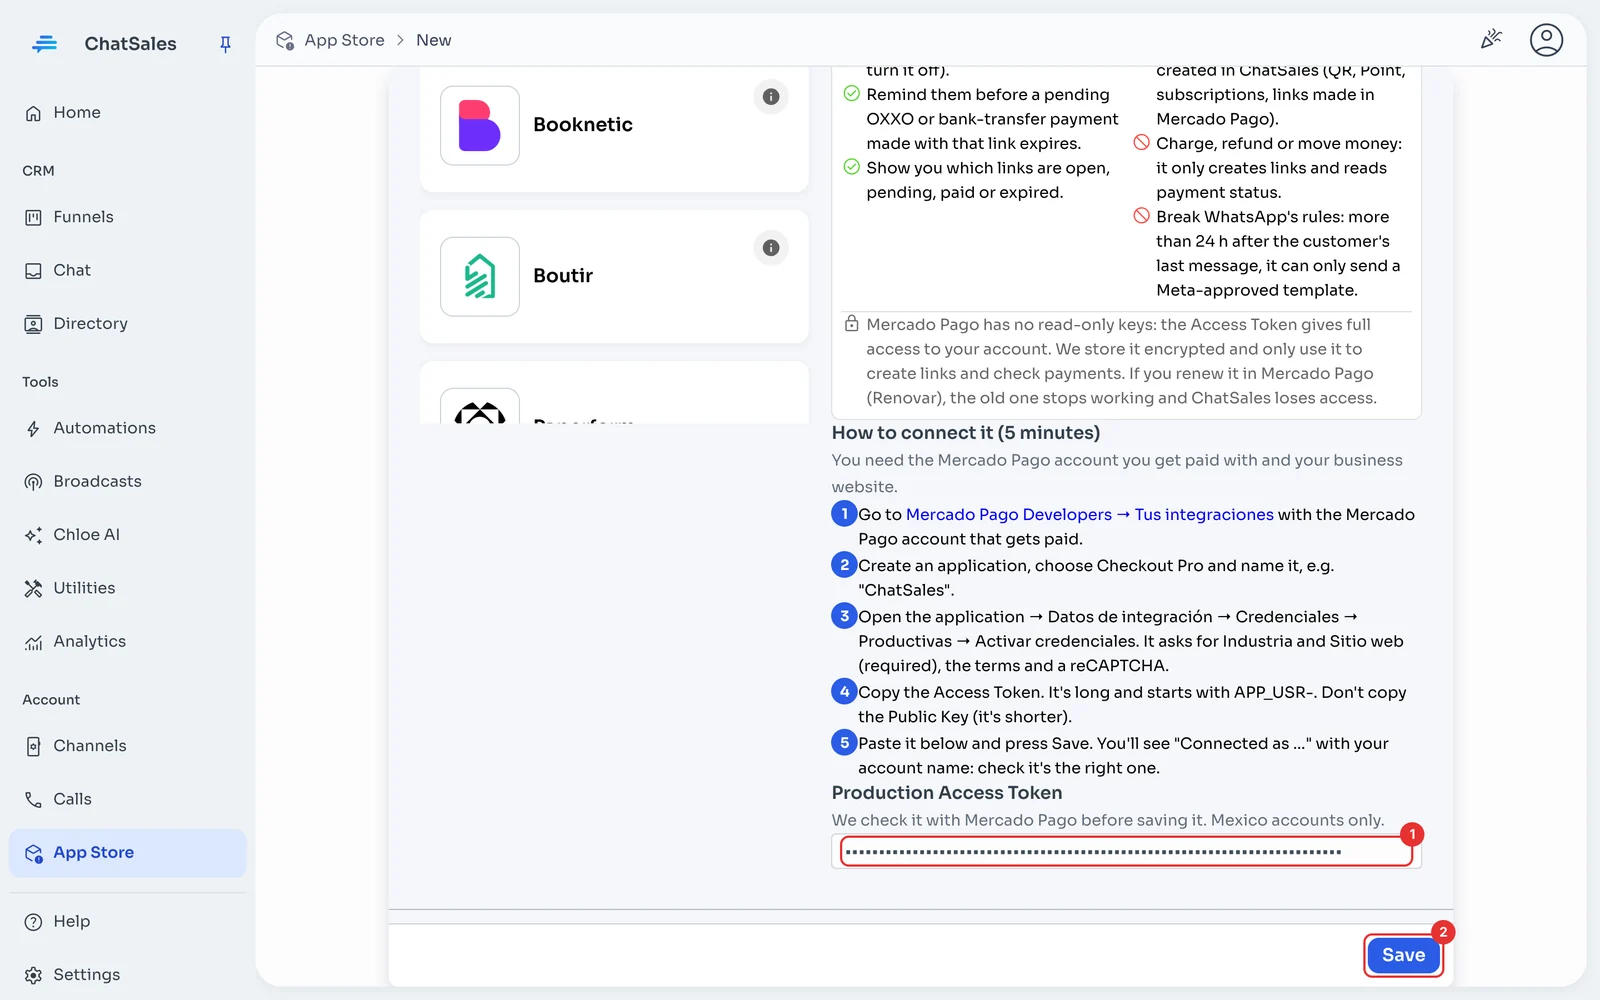Show info for the Booknetic app
This screenshot has height=1000, width=1600.
[771, 97]
